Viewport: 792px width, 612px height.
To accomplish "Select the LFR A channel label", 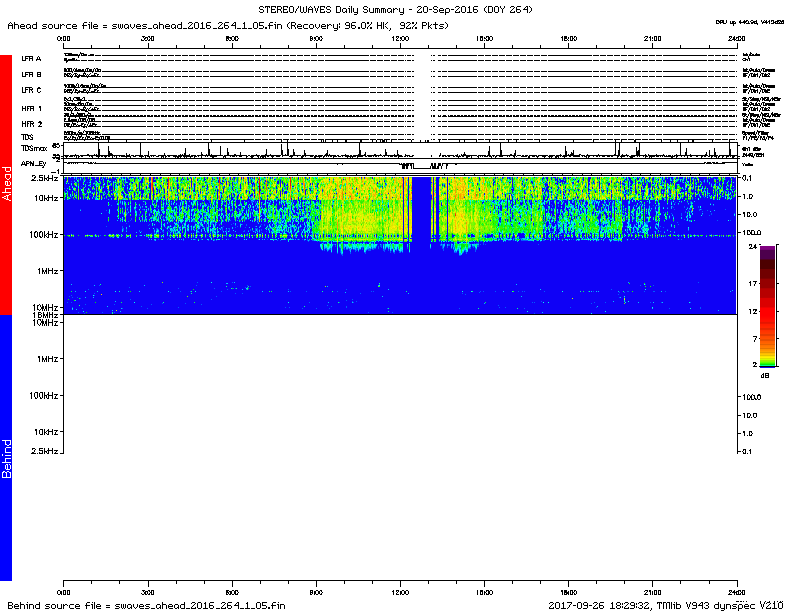I will [x=31, y=59].
